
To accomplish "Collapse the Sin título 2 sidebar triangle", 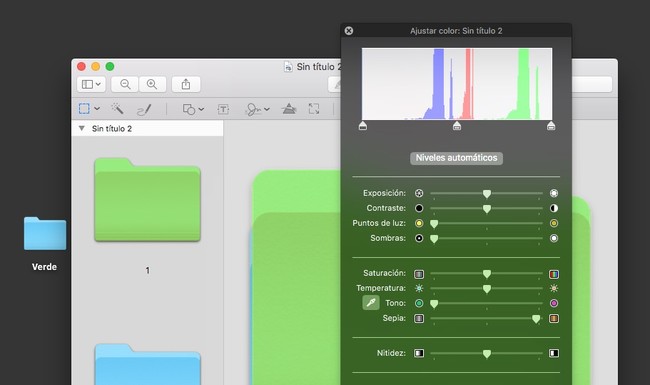I will (x=82, y=128).
